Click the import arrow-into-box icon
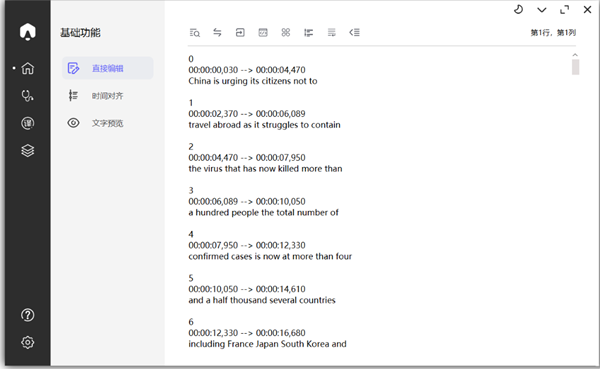This screenshot has width=600, height=369. pyautogui.click(x=240, y=33)
